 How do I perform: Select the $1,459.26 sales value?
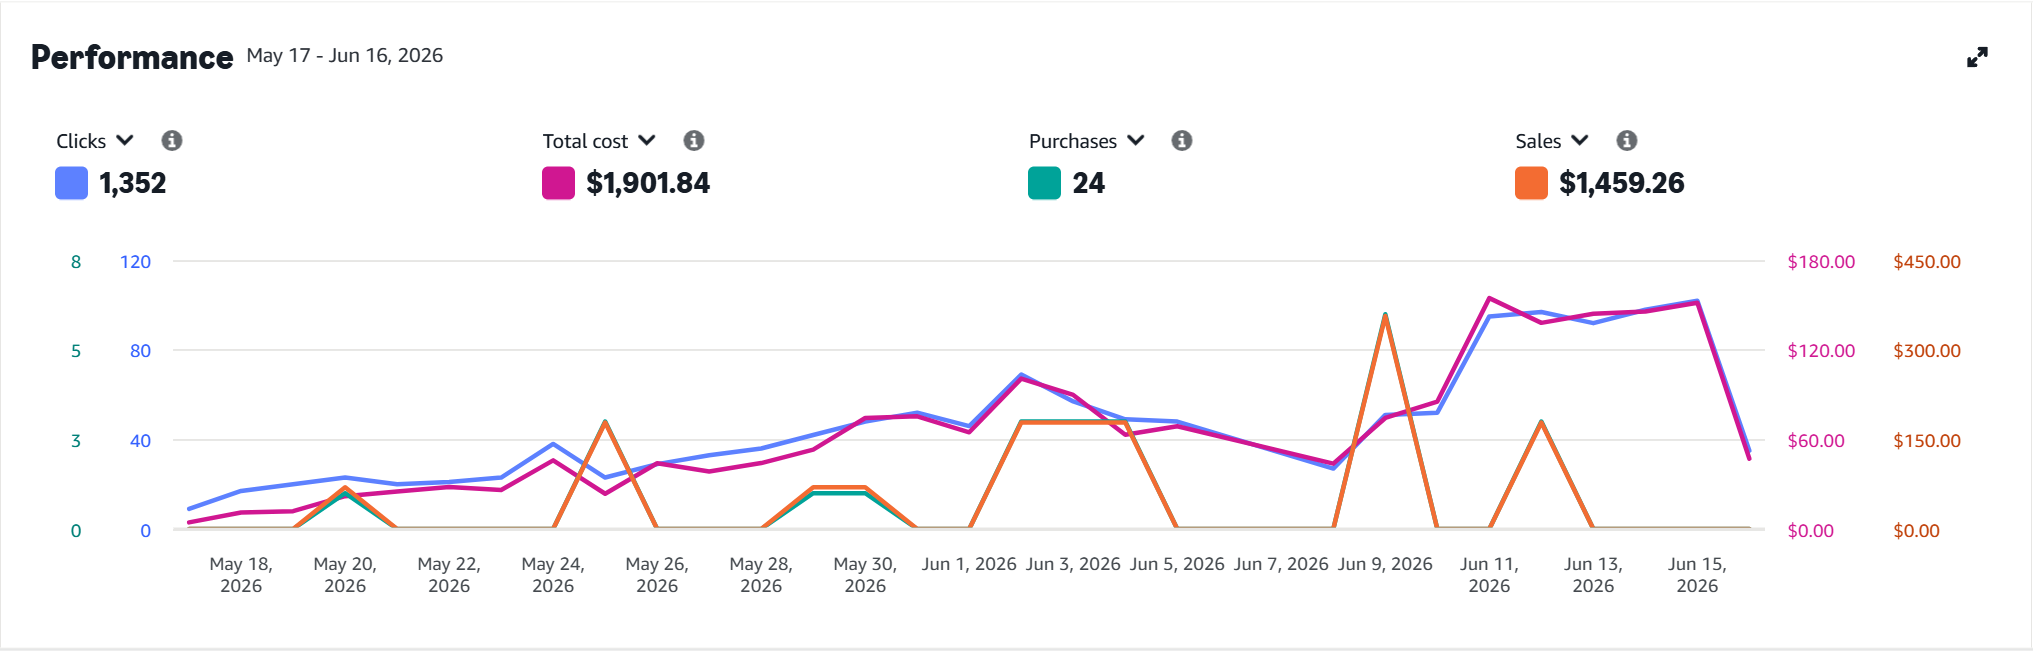click(1622, 183)
